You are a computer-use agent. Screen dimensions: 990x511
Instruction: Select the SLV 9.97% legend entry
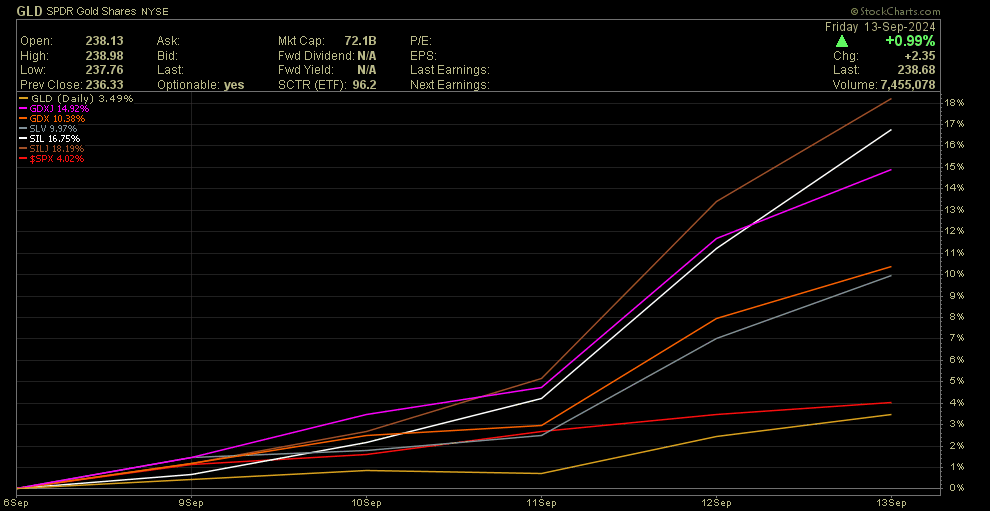pyautogui.click(x=49, y=129)
